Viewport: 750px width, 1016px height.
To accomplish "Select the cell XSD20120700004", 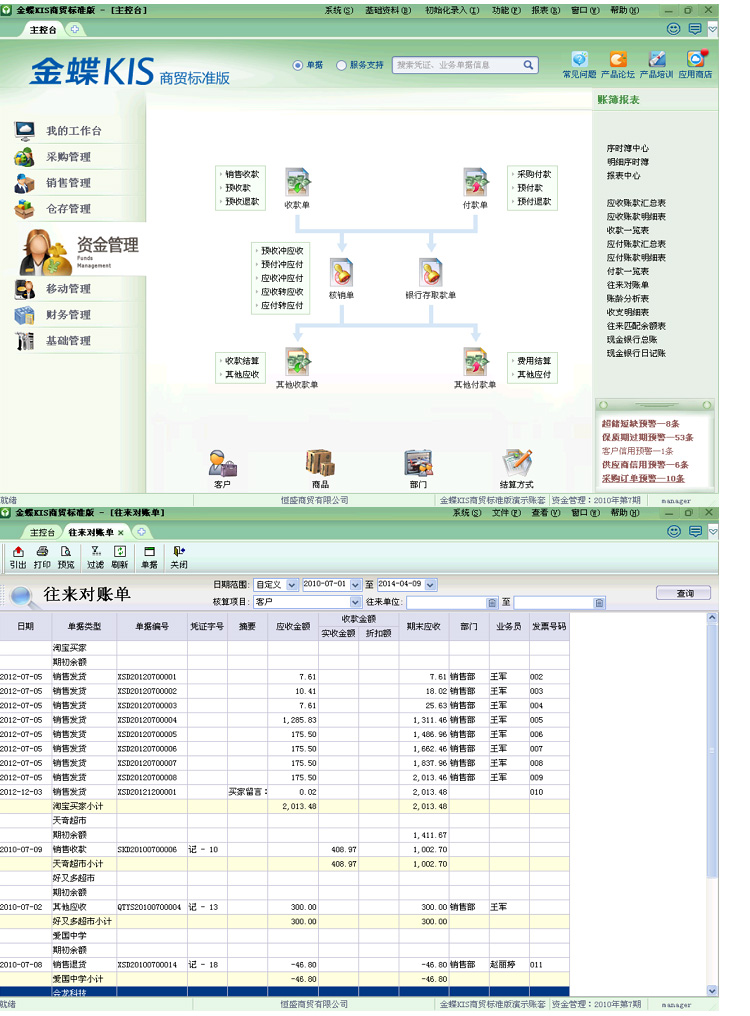I will click(152, 720).
